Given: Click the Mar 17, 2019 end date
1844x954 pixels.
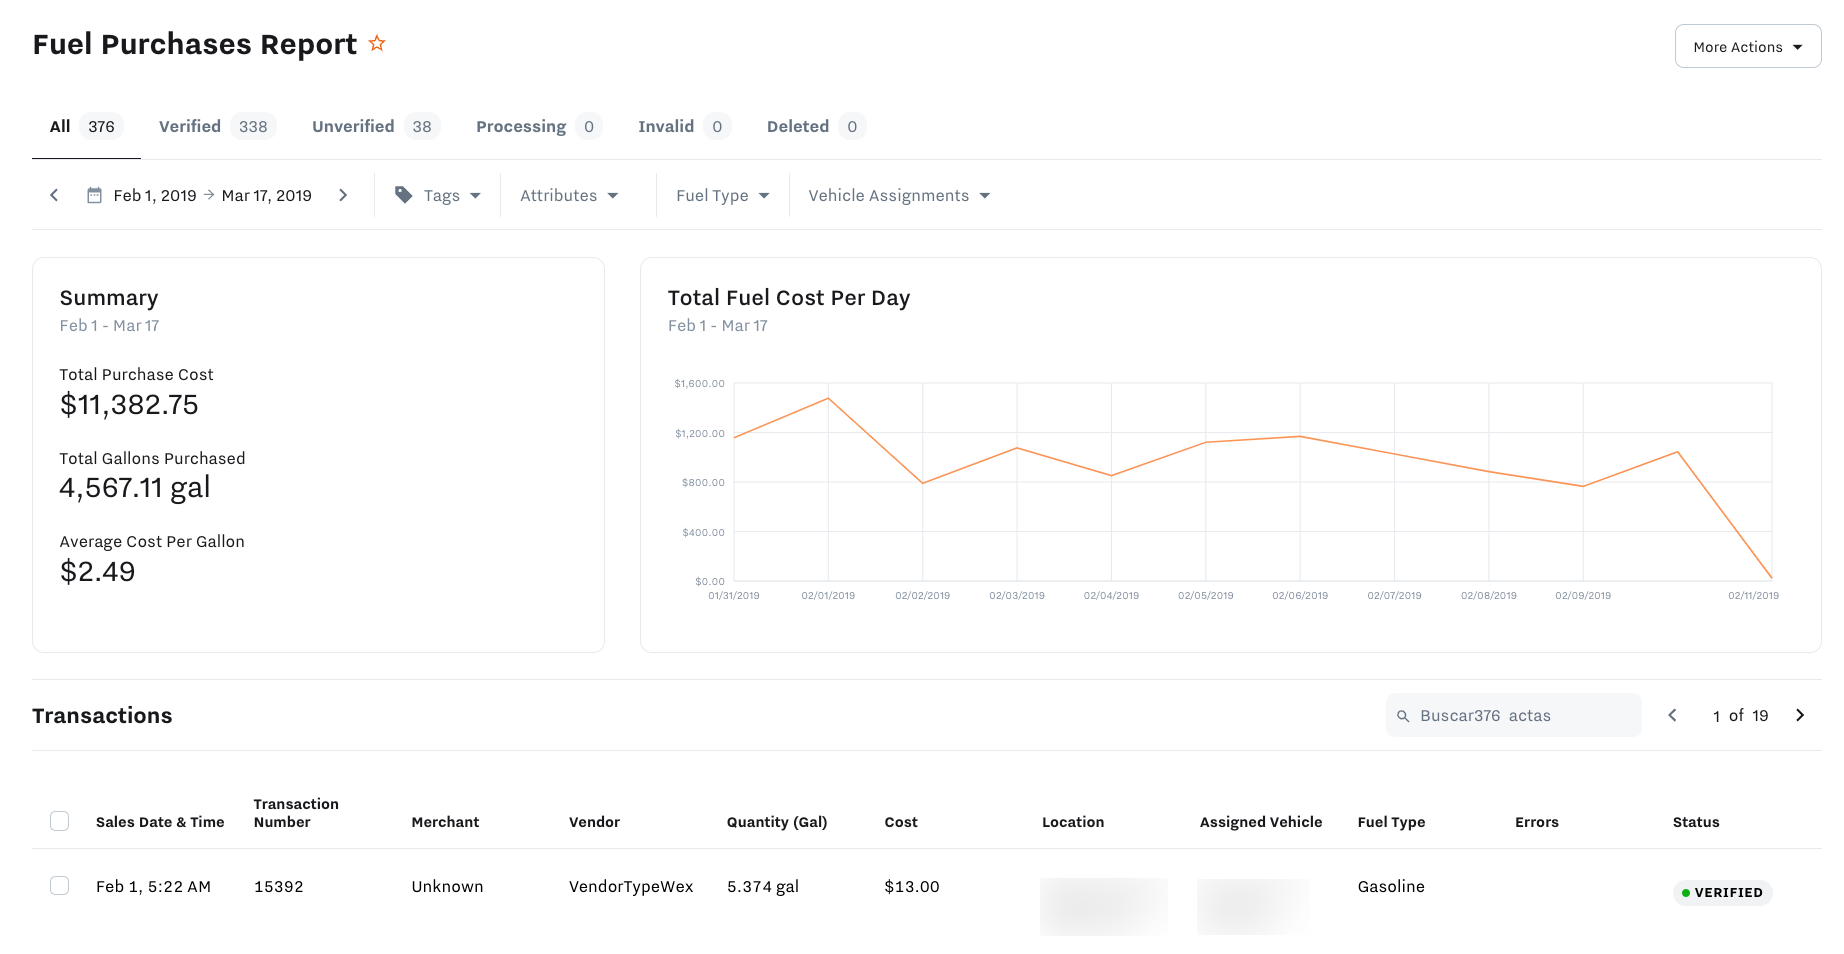Looking at the screenshot, I should [x=267, y=195].
